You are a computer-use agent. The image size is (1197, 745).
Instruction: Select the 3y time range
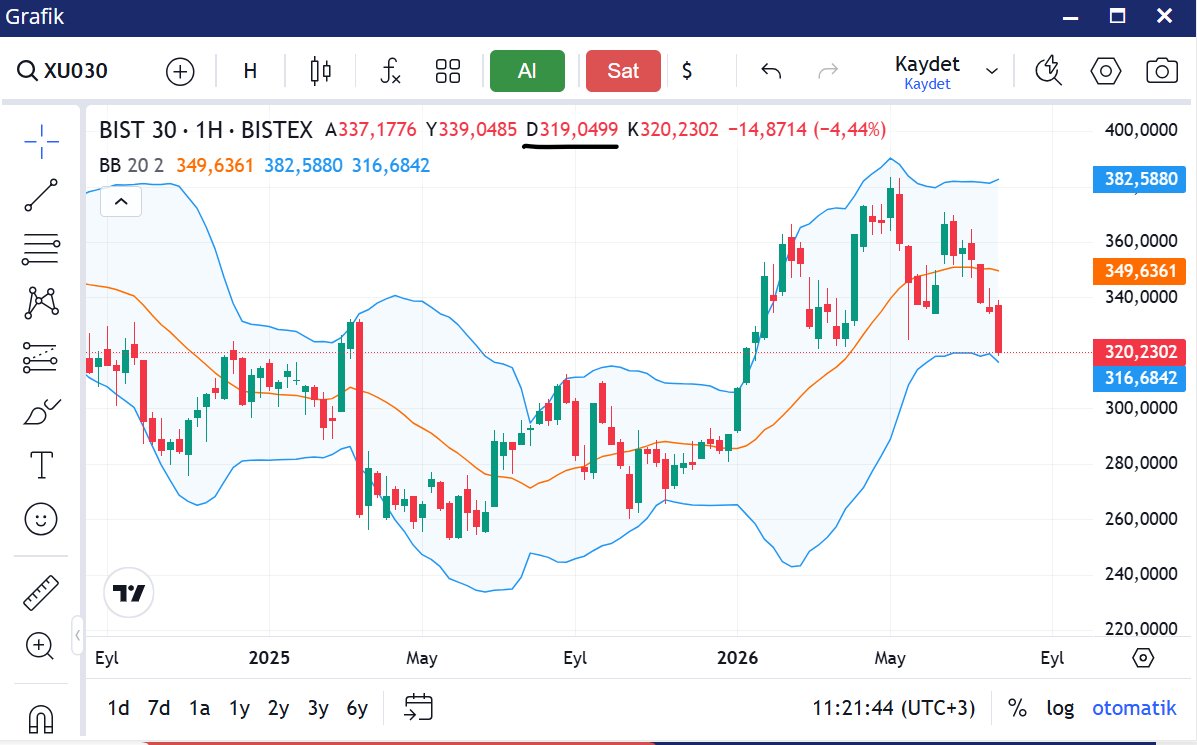(318, 708)
